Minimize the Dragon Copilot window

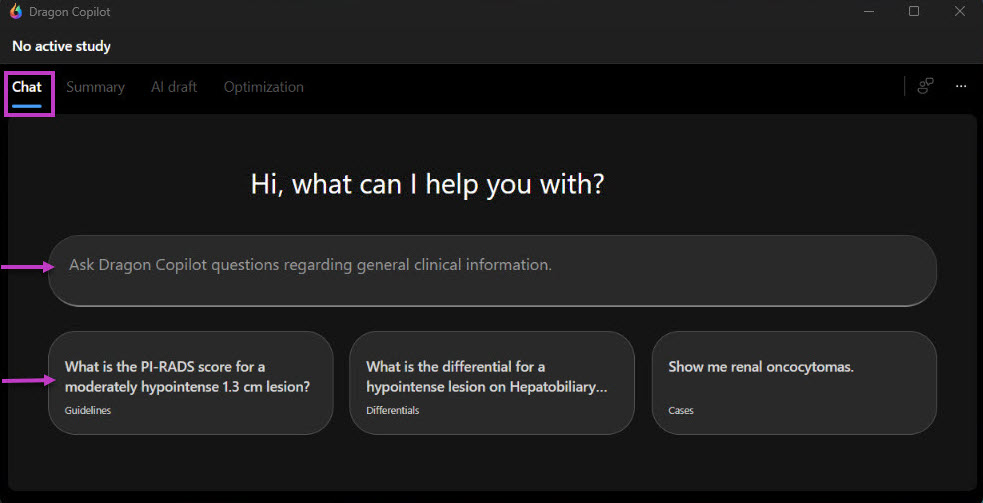(868, 11)
